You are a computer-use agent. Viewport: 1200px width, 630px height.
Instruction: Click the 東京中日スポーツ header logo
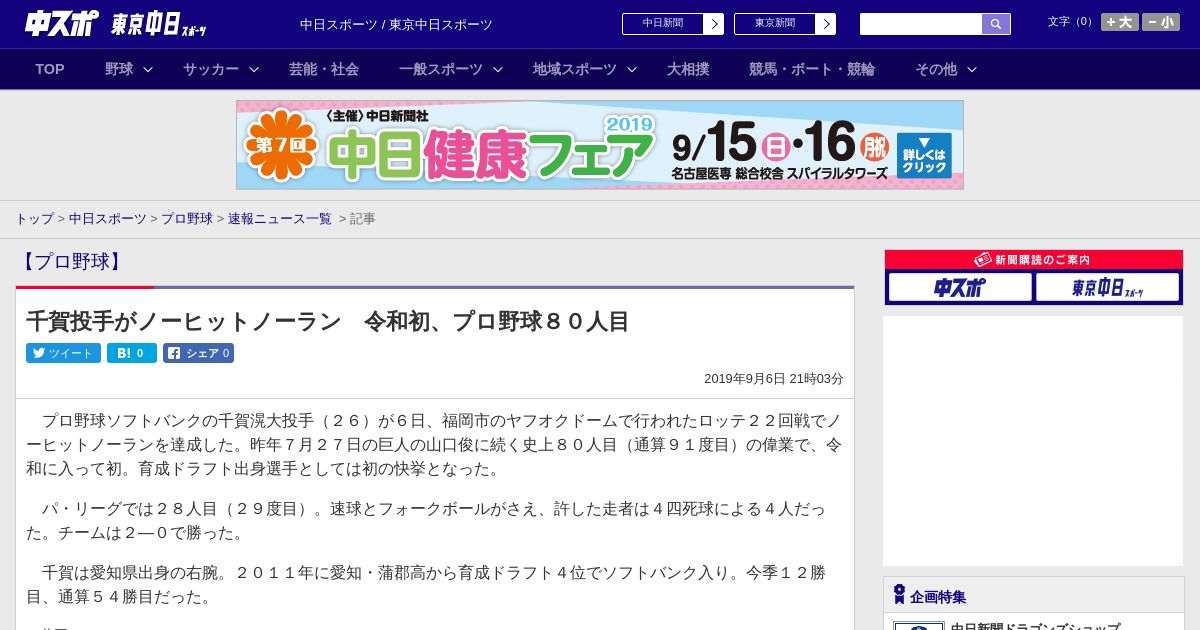(159, 24)
